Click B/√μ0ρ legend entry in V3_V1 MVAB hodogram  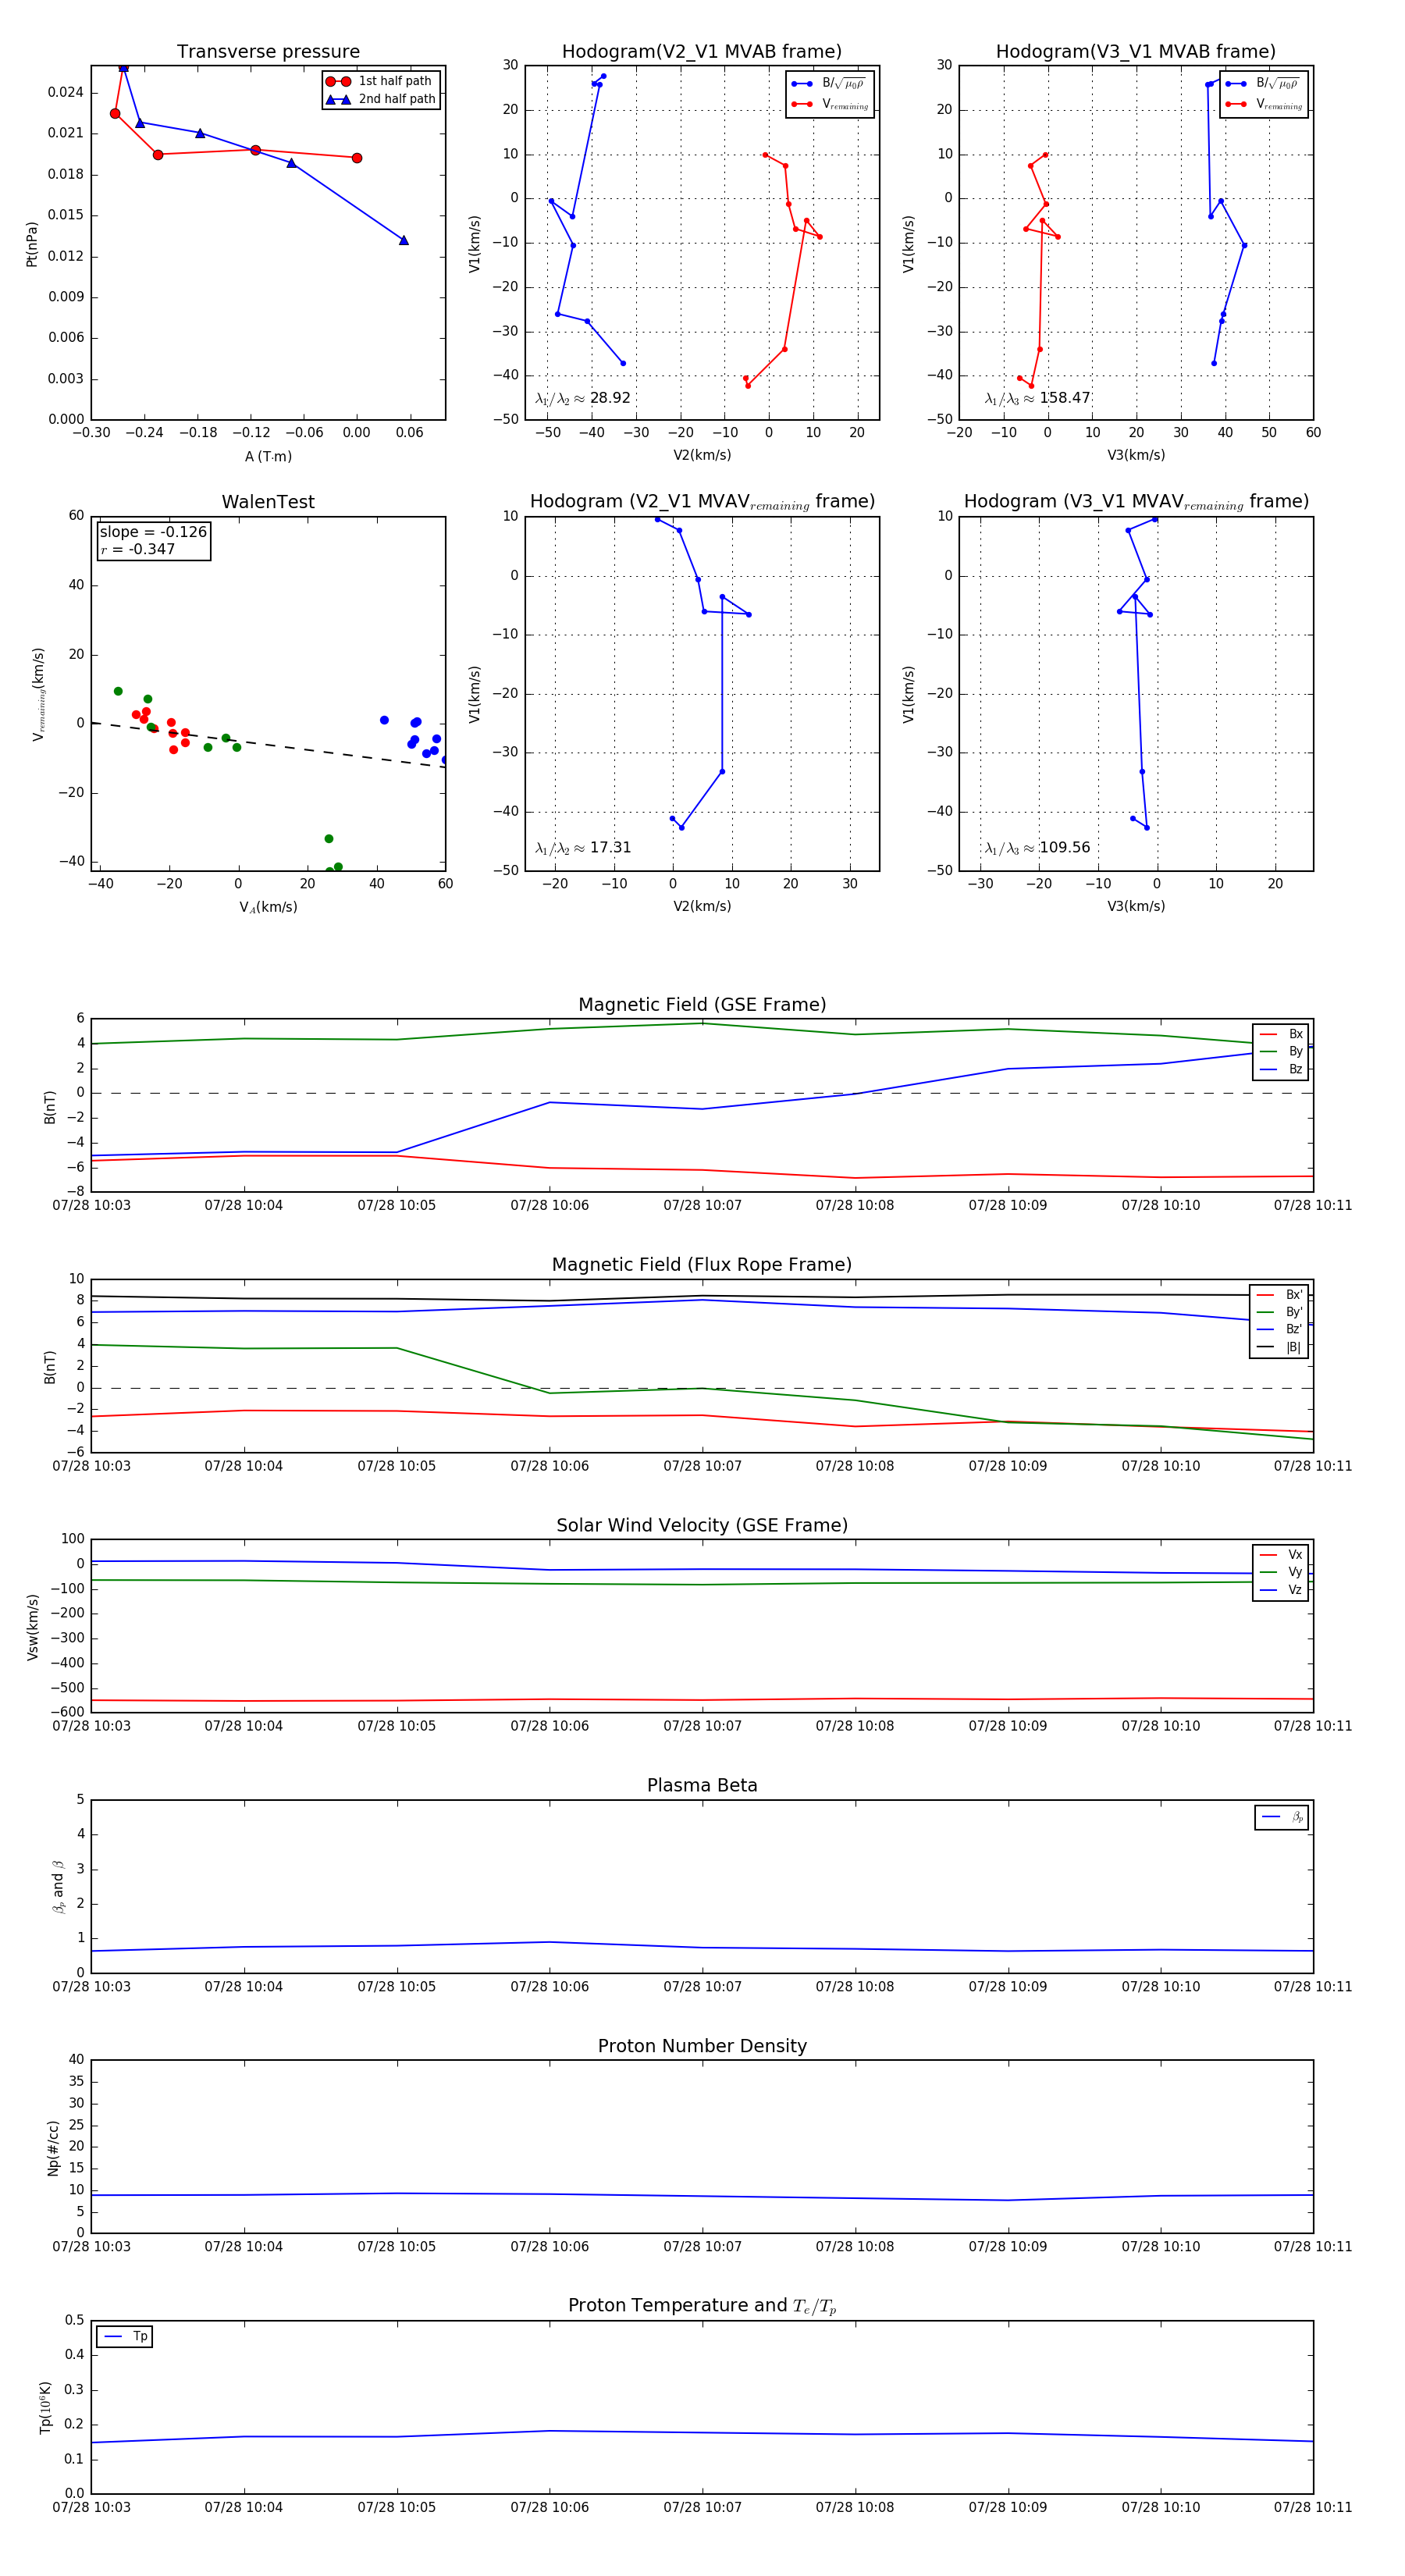click(x=1263, y=84)
